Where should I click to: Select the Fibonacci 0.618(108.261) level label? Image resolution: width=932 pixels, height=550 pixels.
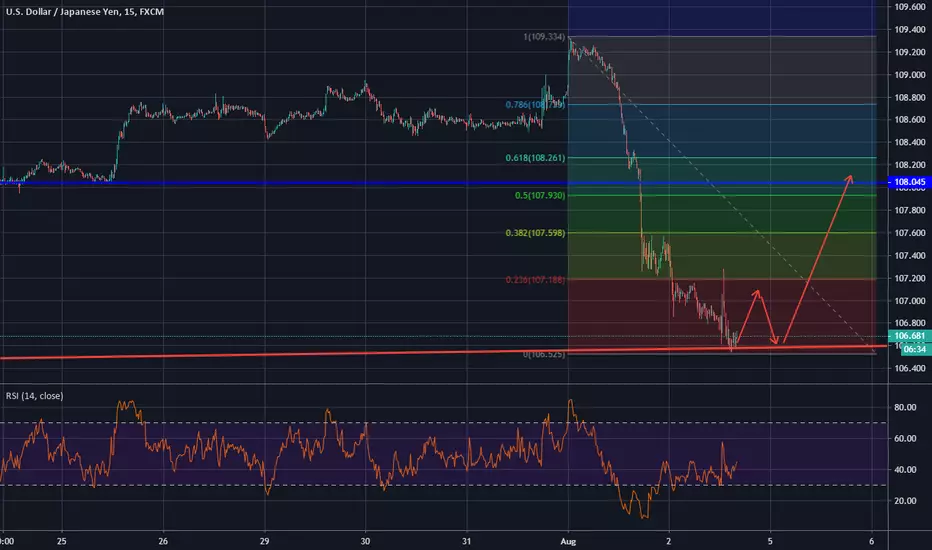535,158
